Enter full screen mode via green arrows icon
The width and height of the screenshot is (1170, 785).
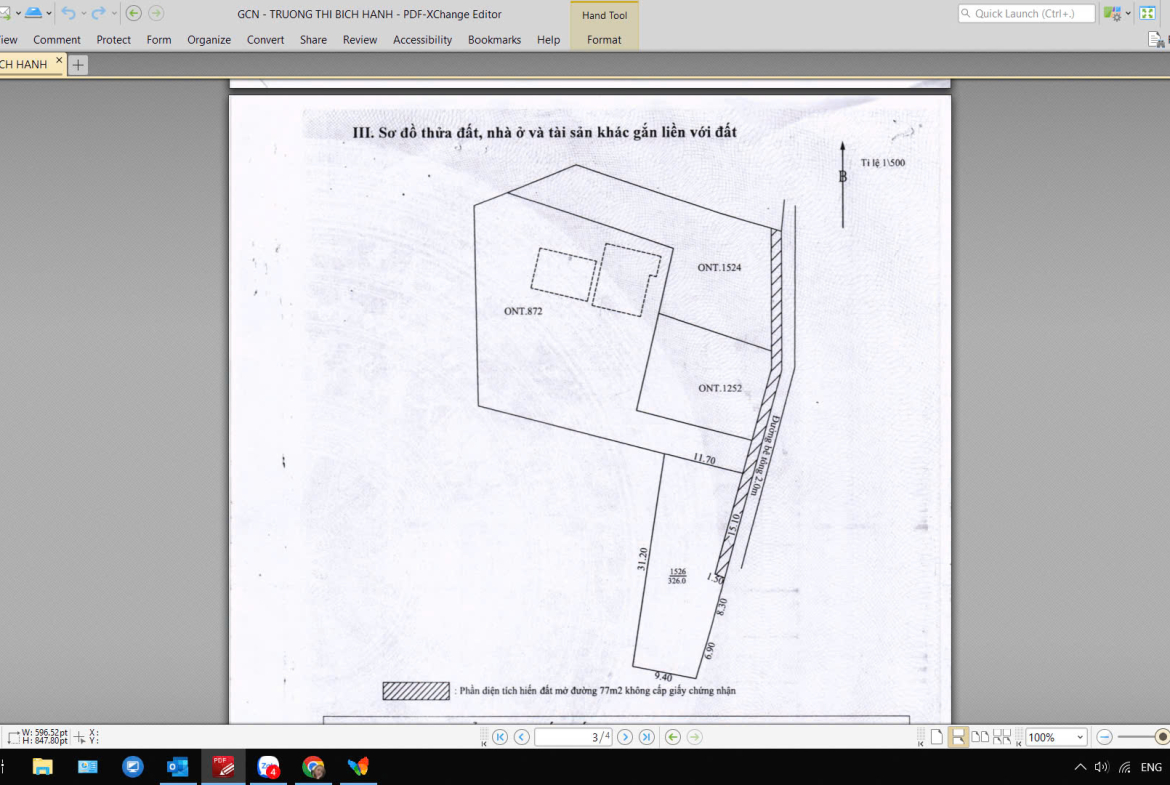click(1148, 13)
